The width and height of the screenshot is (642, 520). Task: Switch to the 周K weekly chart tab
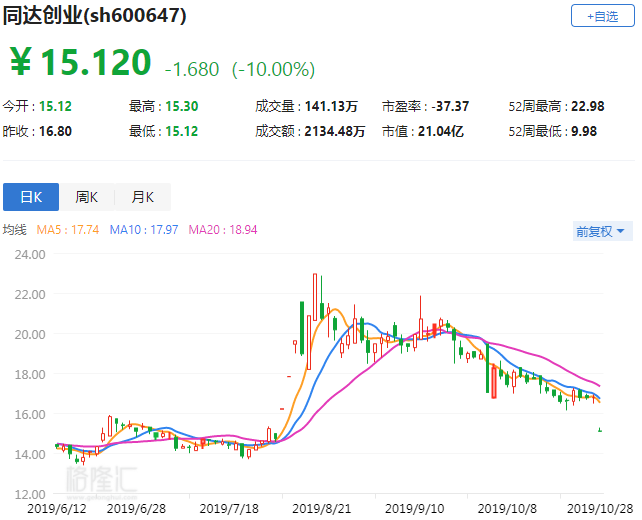pyautogui.click(x=87, y=197)
